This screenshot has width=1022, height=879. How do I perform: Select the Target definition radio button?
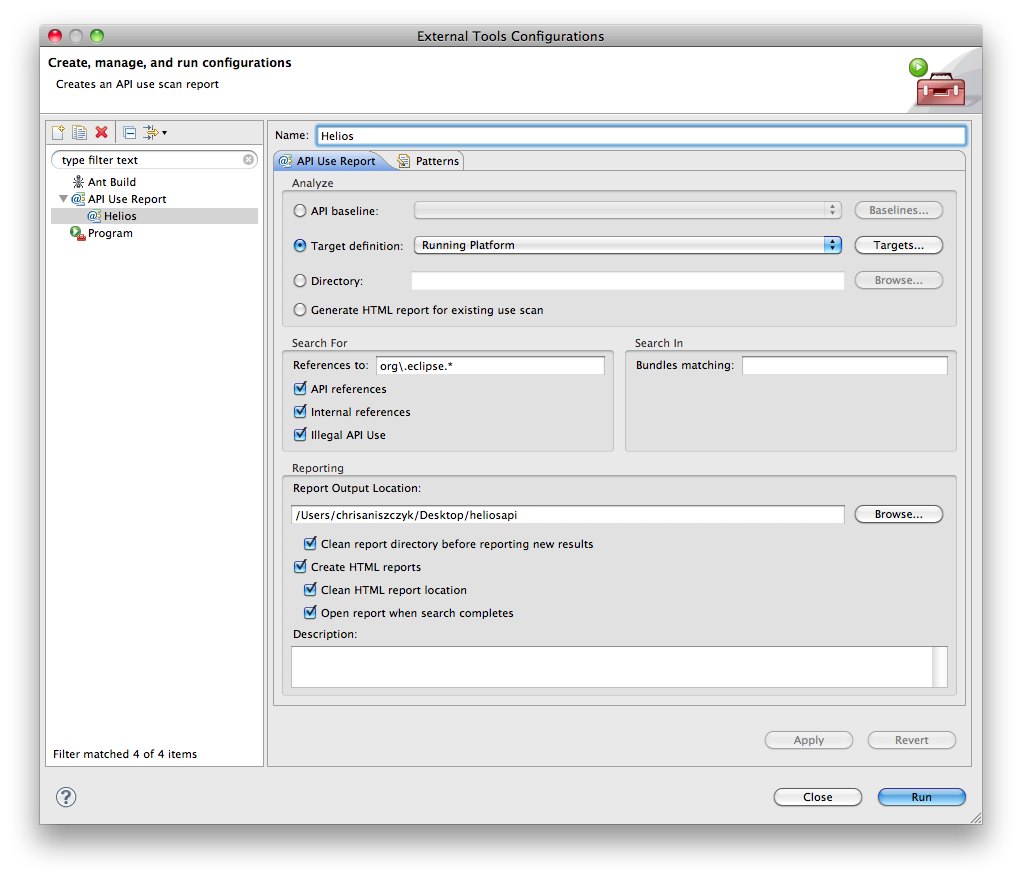tap(300, 246)
